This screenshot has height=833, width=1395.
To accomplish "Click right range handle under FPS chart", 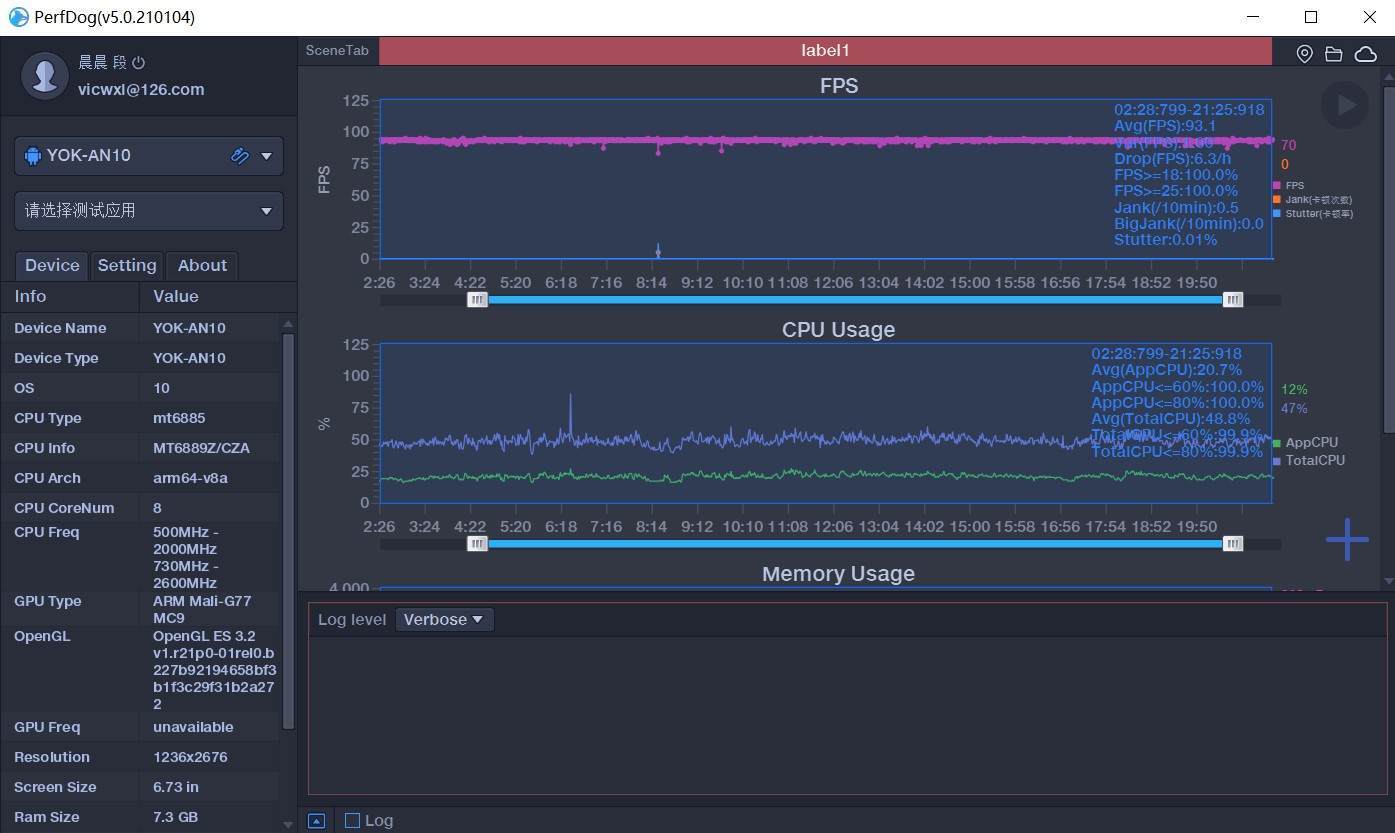I will click(1233, 300).
